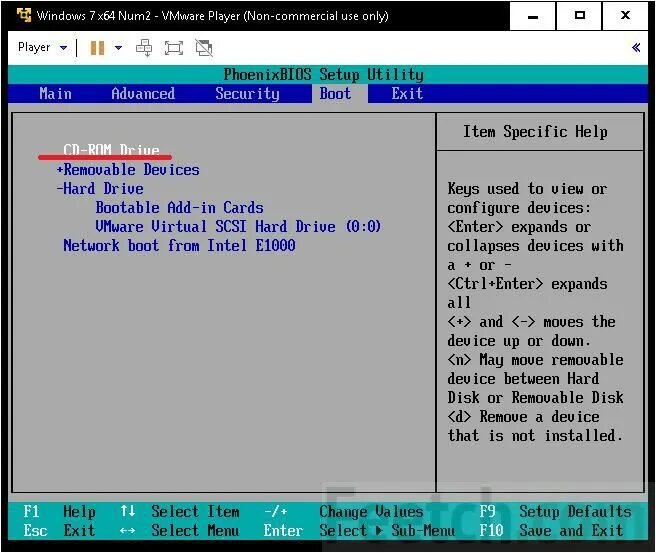Select the Boot BIOS tab
656x553 pixels.
335,93
